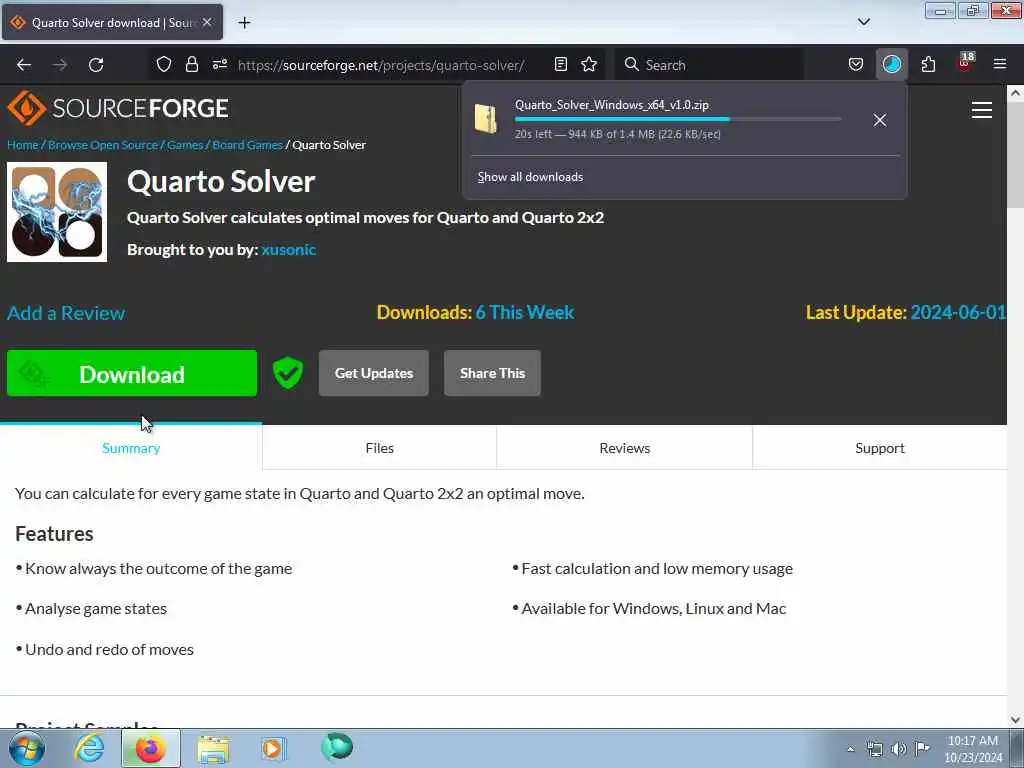Open the Pocket save icon
Screen dimensions: 1024x768
856,64
